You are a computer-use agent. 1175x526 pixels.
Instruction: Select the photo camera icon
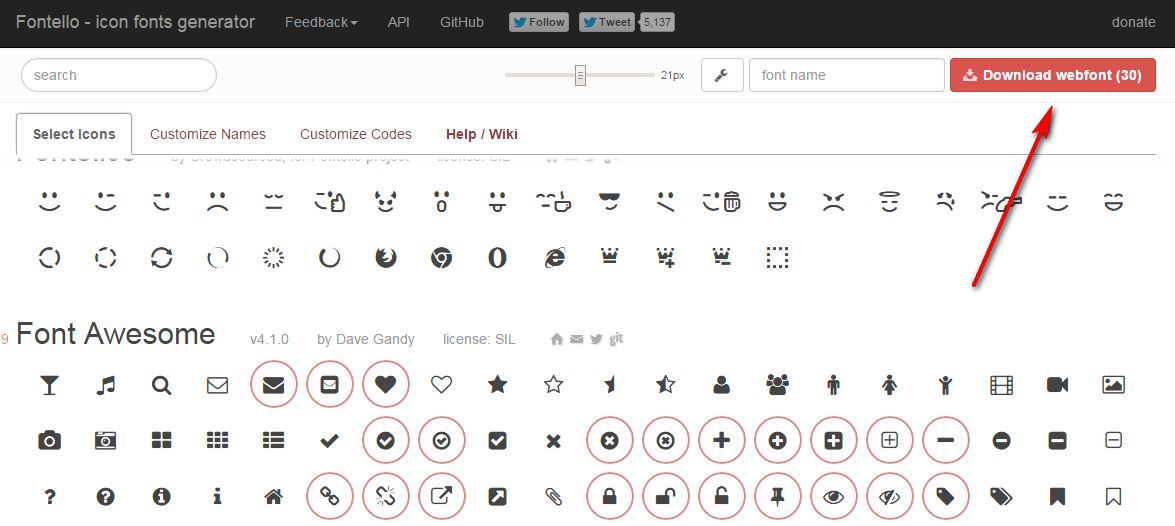pos(49,441)
